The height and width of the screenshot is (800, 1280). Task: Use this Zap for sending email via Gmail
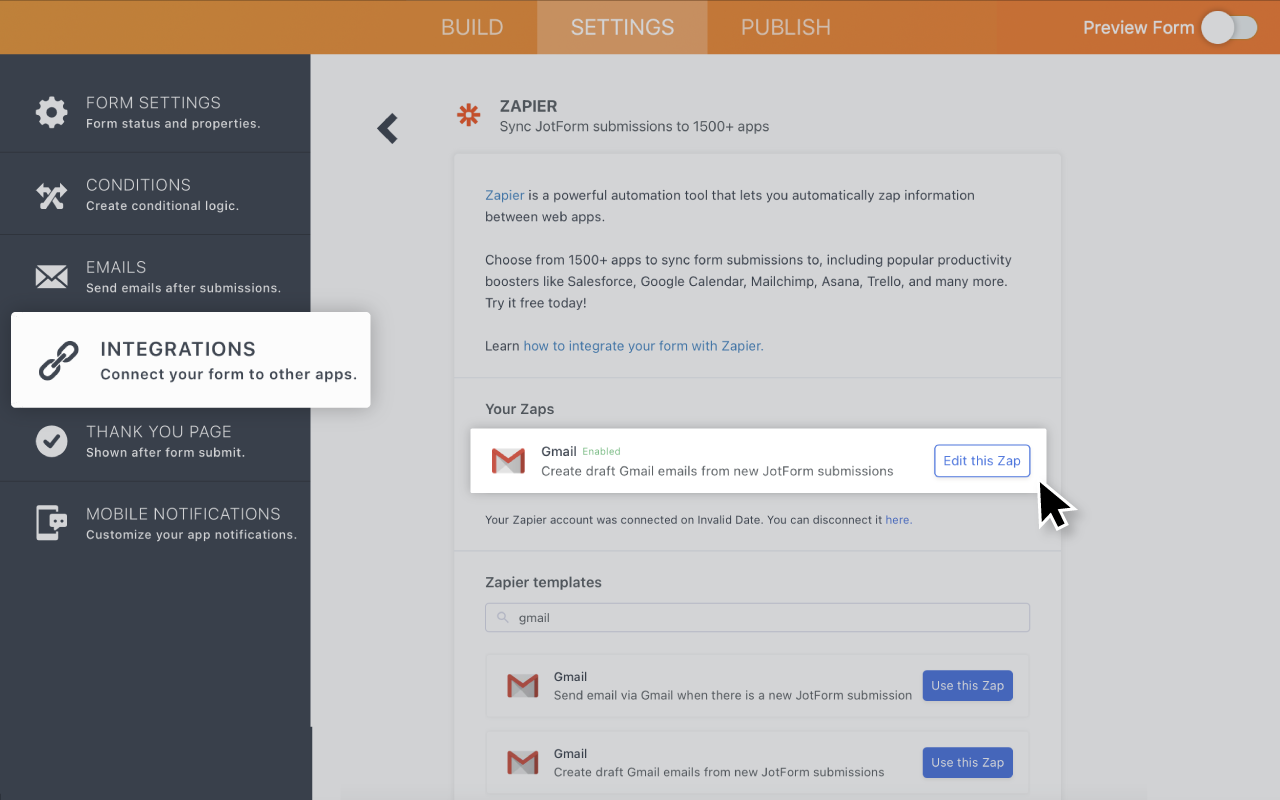click(x=967, y=685)
